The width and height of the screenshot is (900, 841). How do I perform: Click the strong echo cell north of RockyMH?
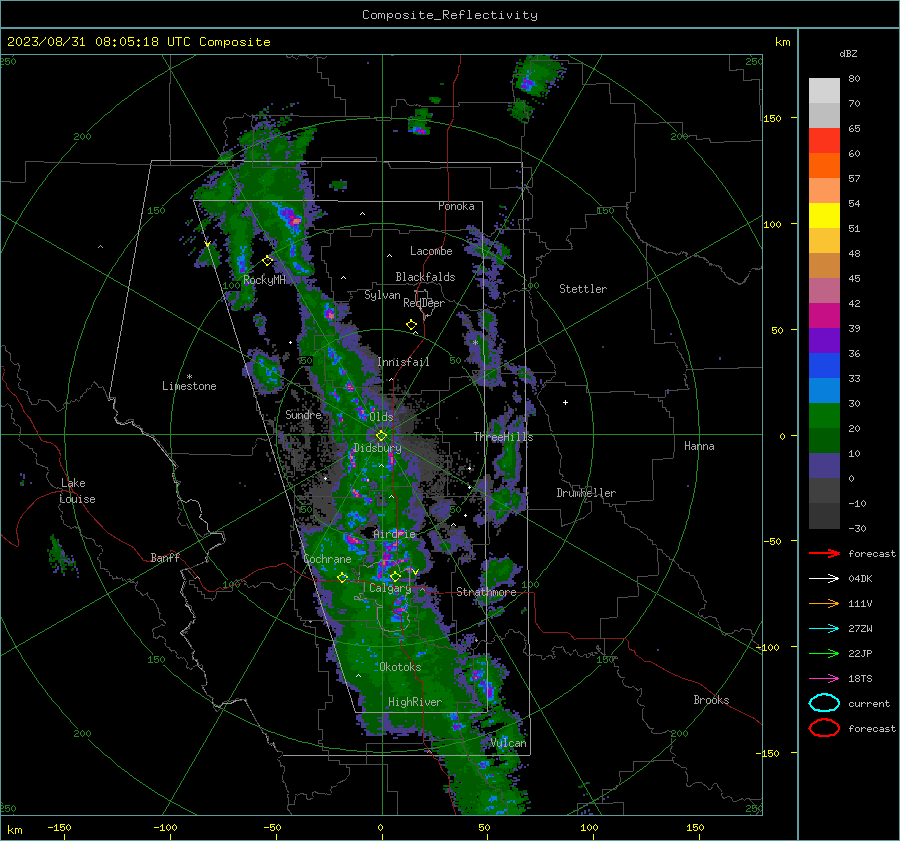(x=290, y=217)
